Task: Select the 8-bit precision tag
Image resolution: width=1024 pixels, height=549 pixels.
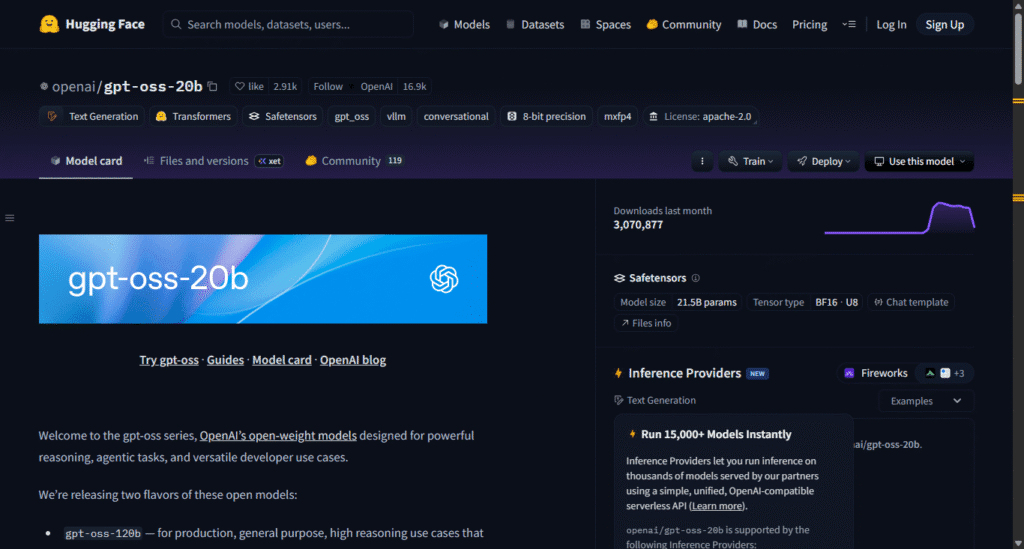Action: click(547, 116)
